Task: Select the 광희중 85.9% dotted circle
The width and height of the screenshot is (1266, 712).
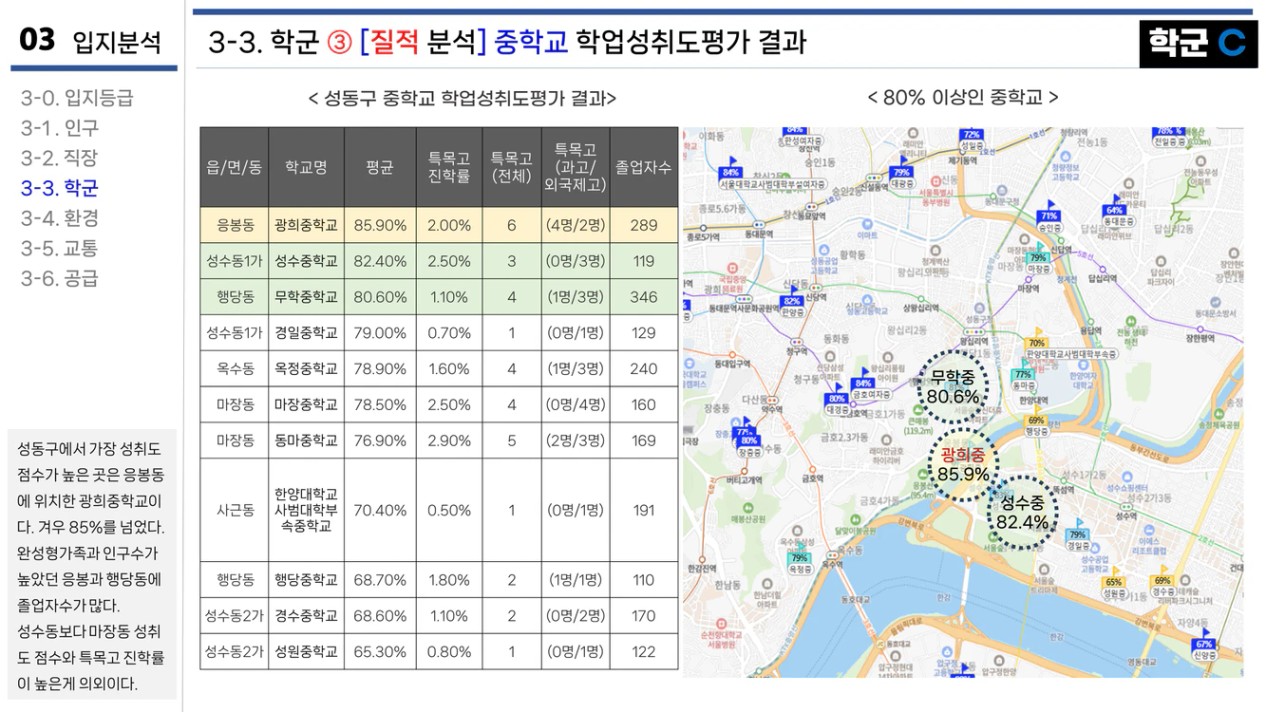Action: (x=962, y=464)
